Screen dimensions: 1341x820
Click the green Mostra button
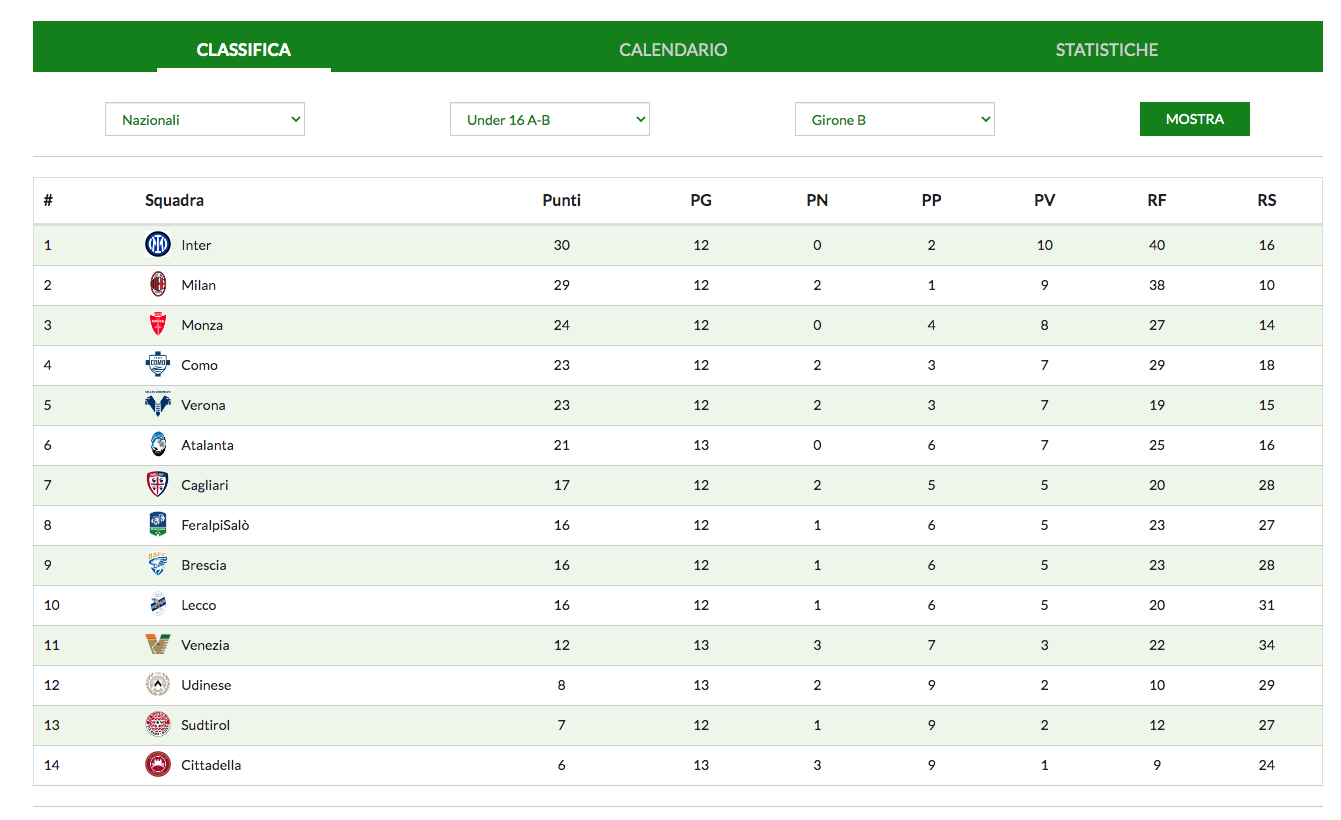[1195, 119]
